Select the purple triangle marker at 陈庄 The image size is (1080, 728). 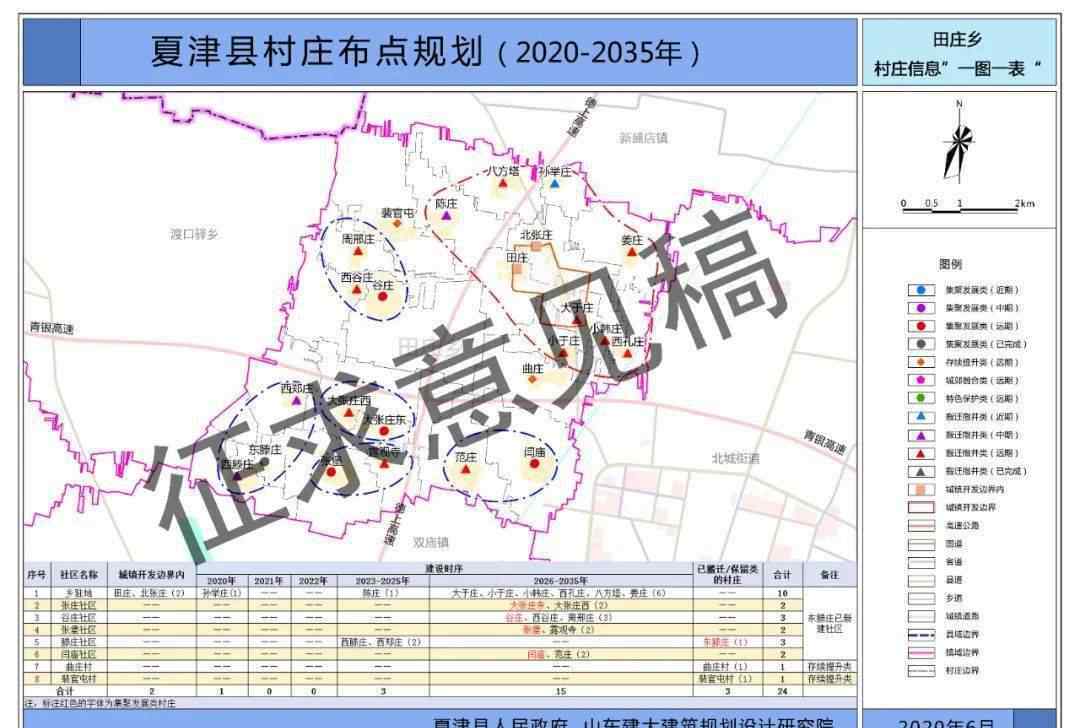click(446, 216)
